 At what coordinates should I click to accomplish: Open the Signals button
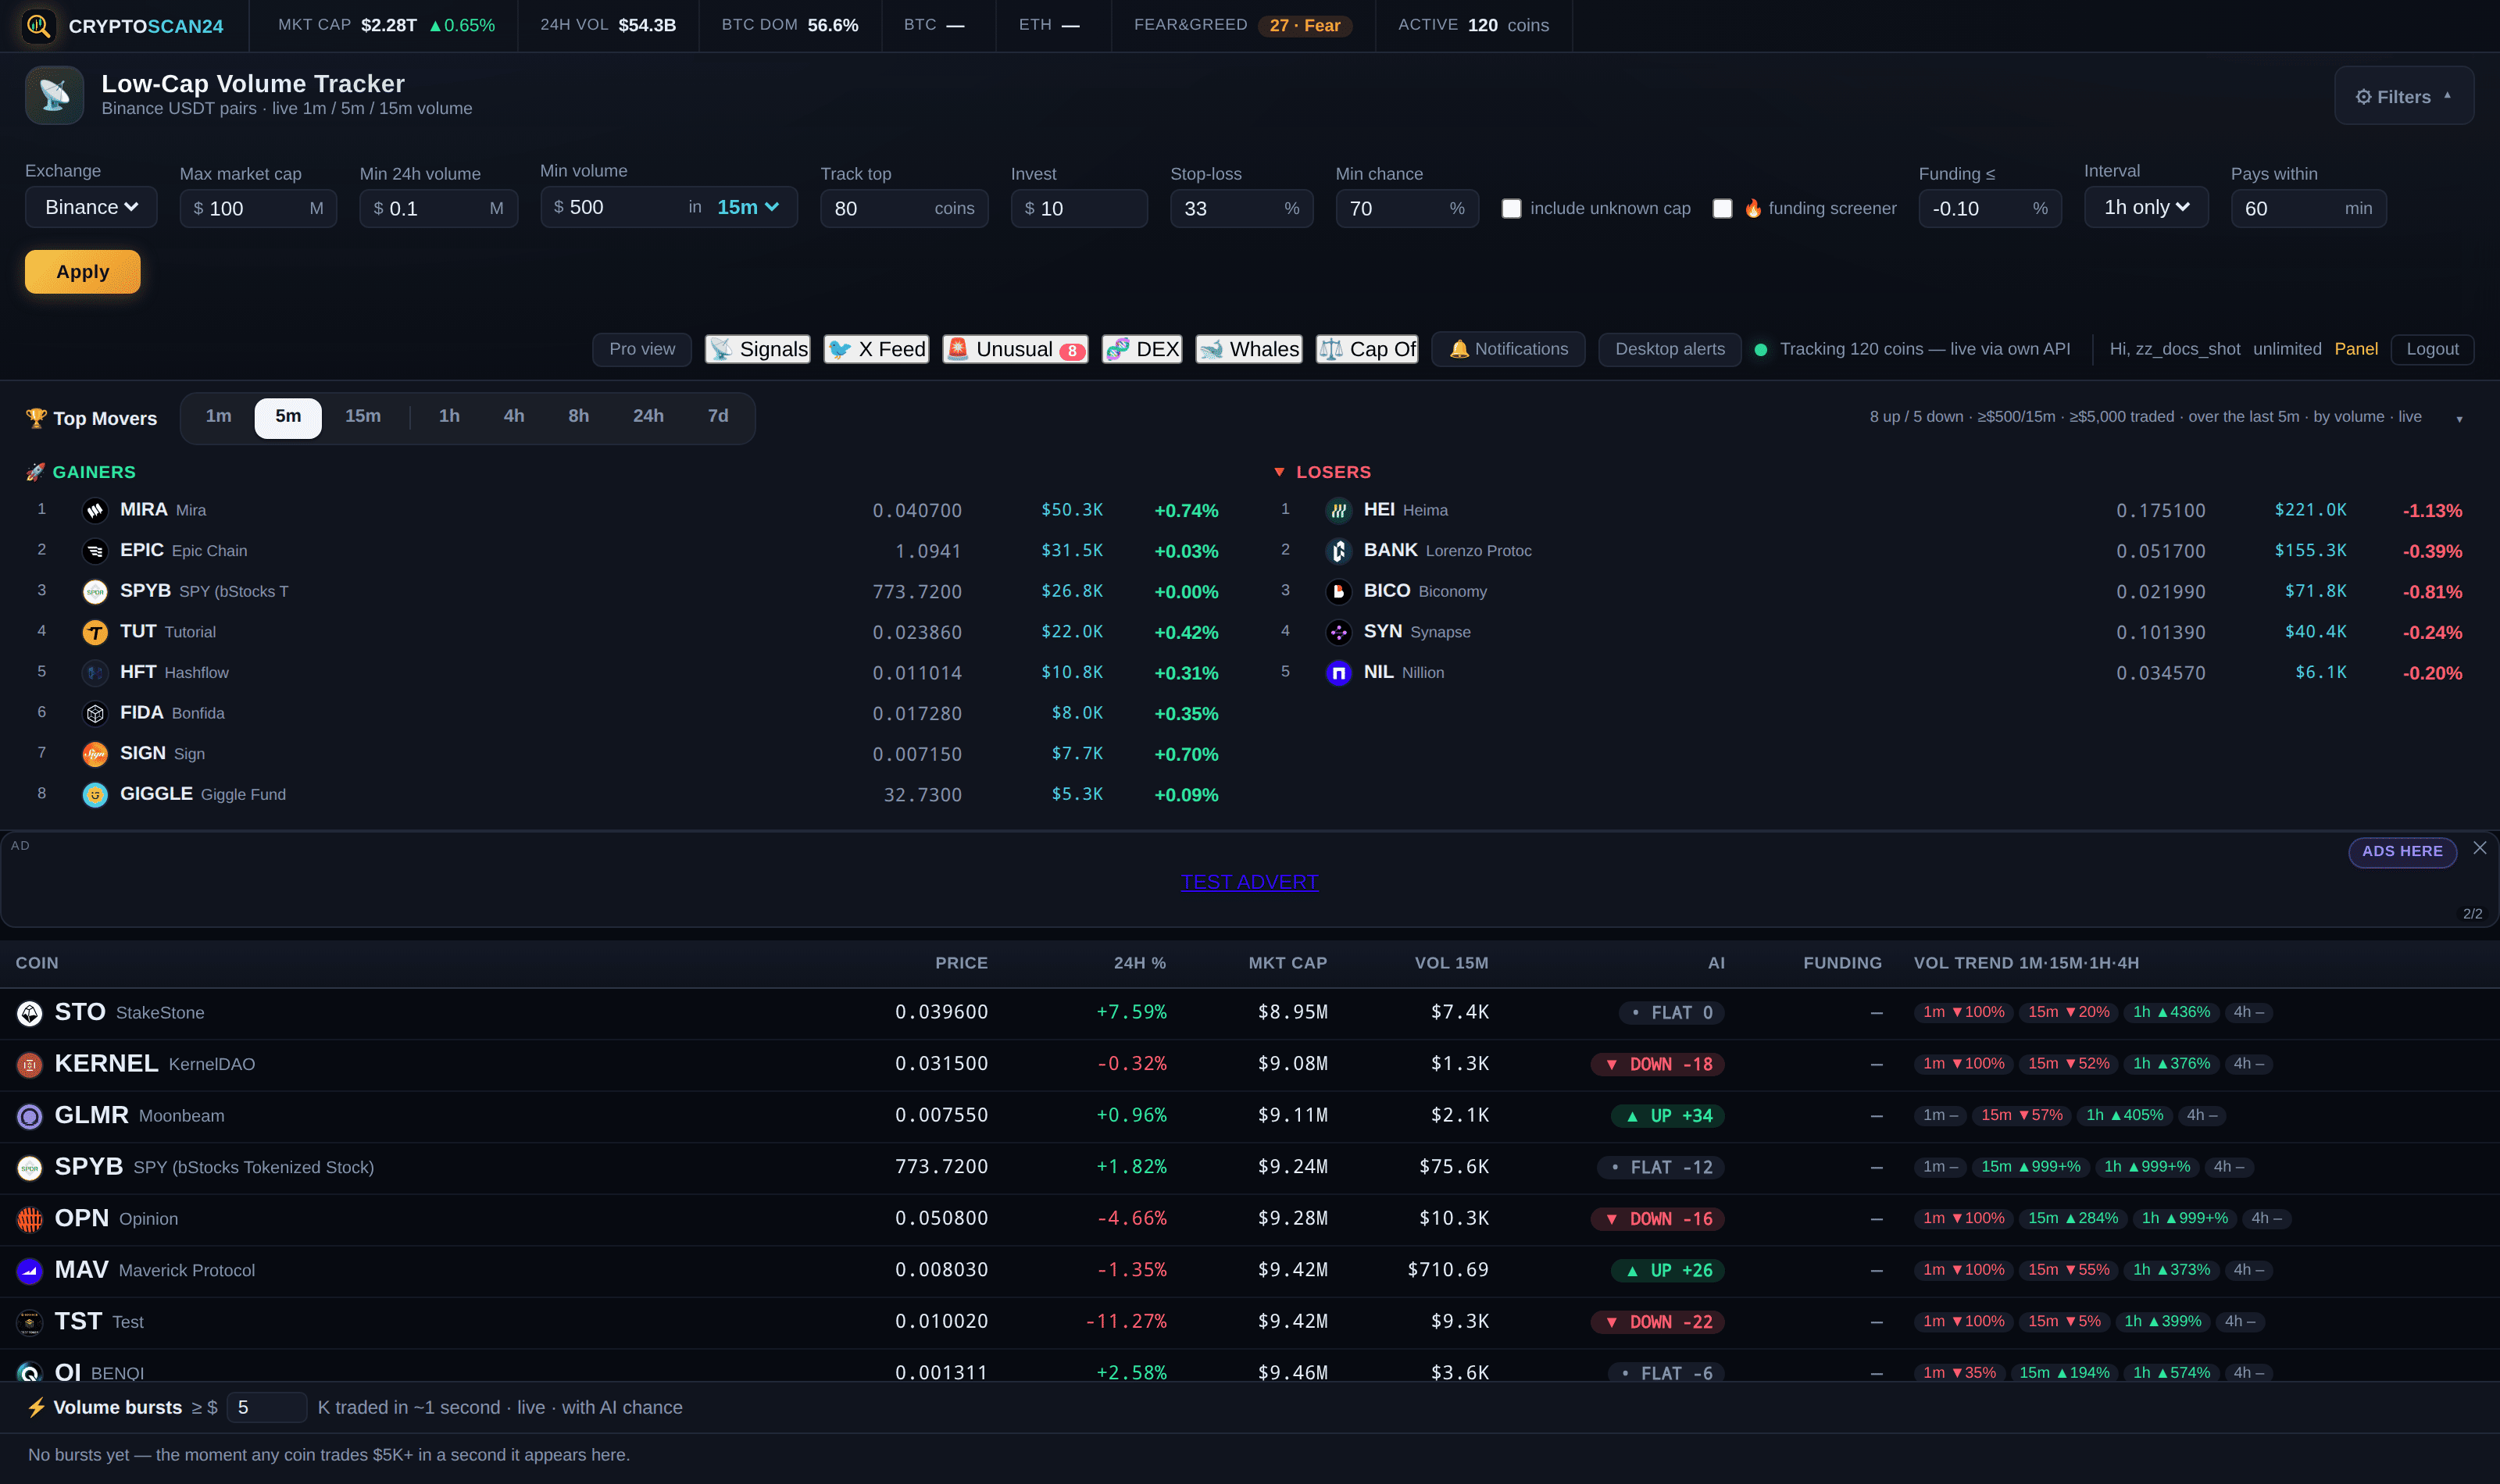click(758, 349)
